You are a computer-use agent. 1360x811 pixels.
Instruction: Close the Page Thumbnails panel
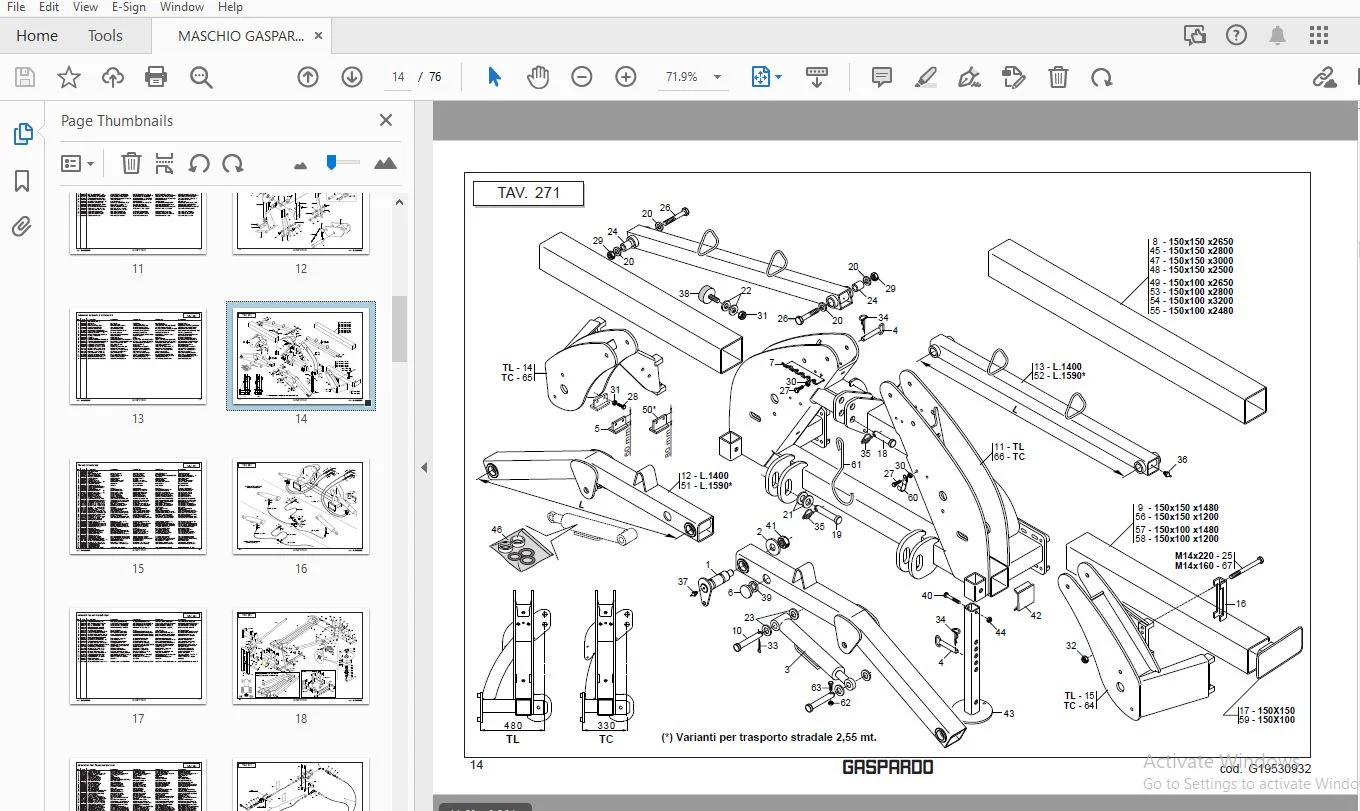386,120
